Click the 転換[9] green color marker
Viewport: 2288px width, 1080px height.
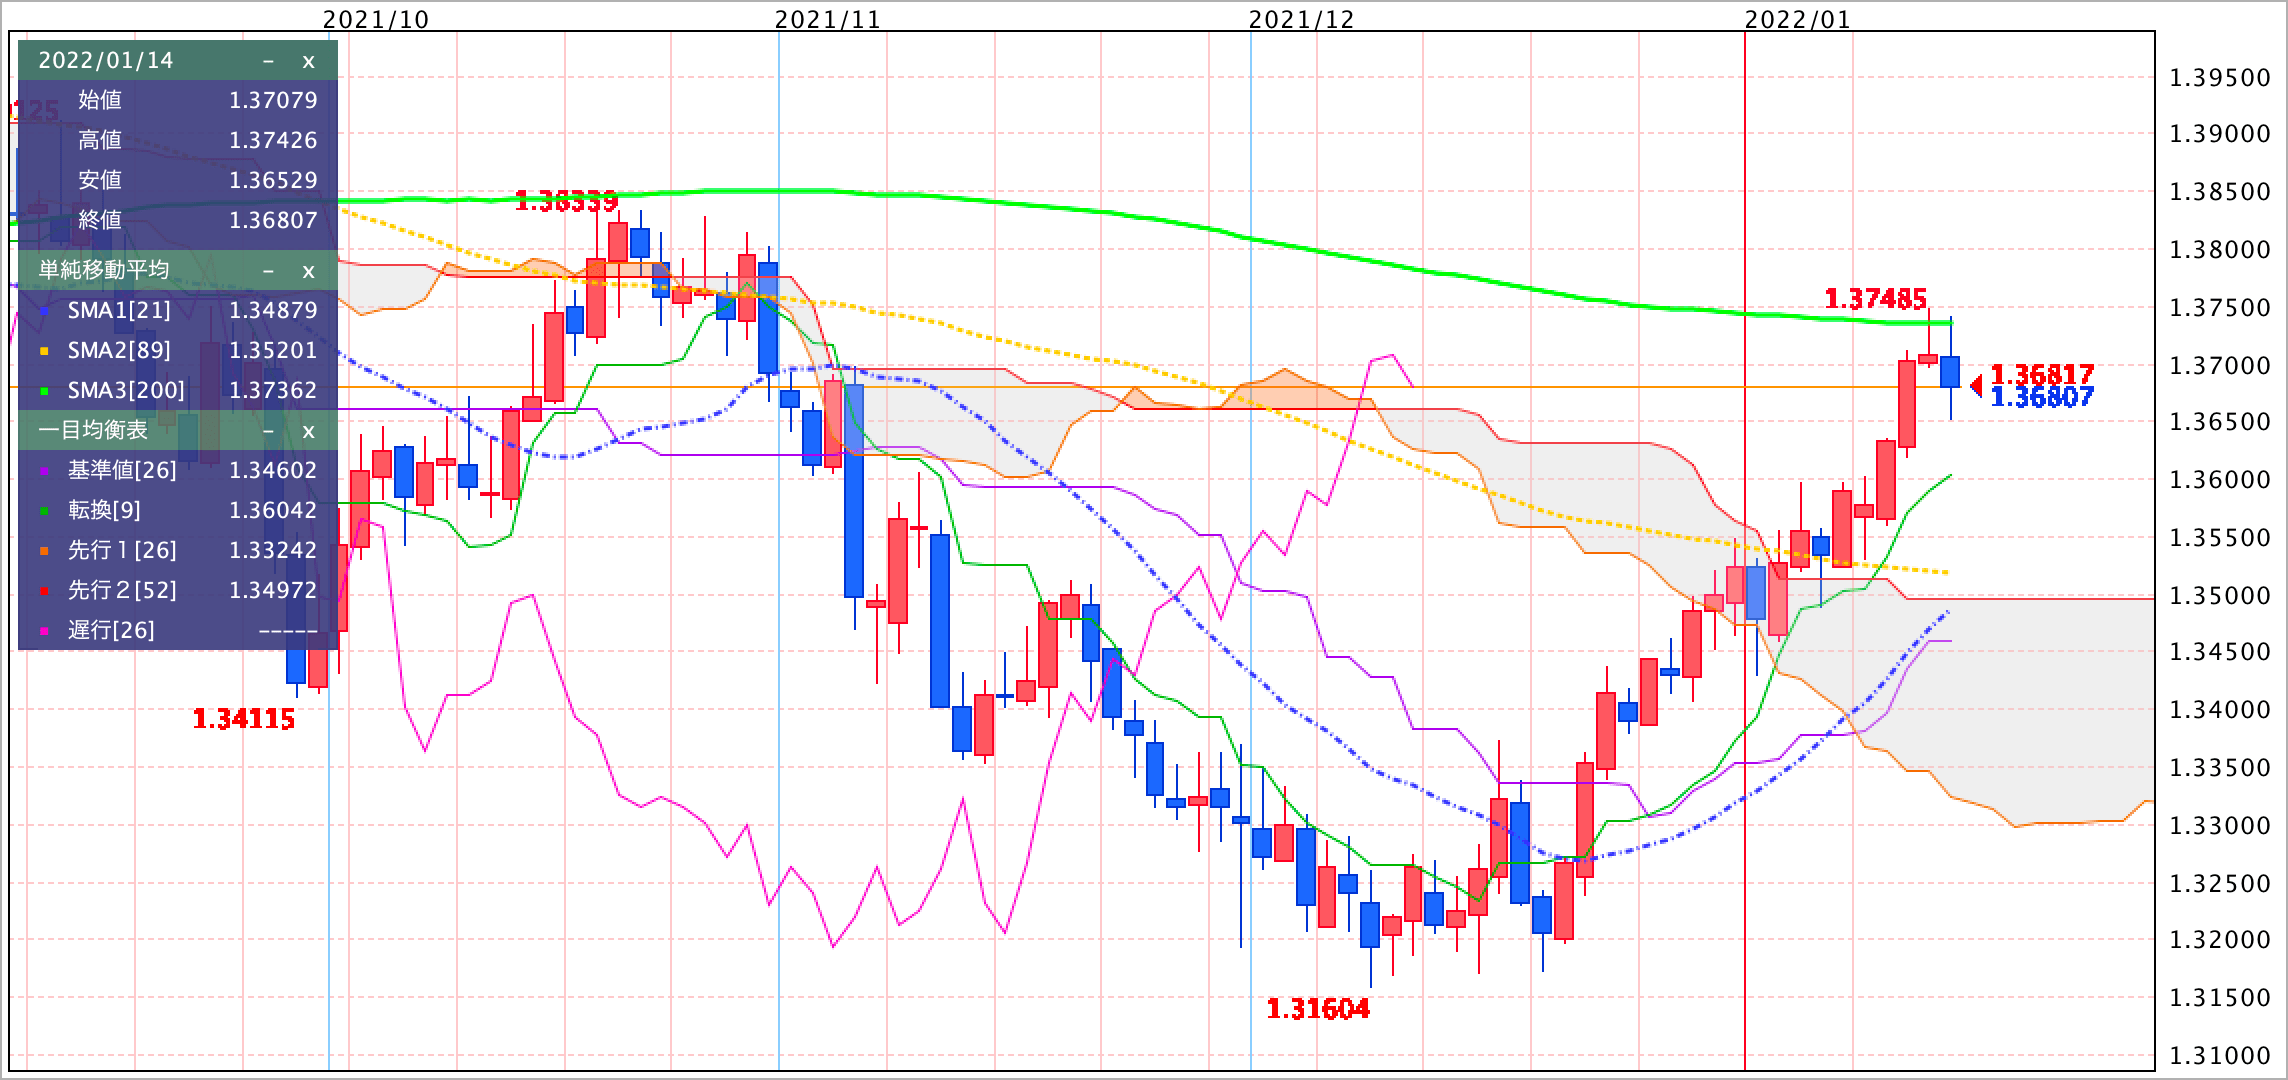tap(43, 512)
